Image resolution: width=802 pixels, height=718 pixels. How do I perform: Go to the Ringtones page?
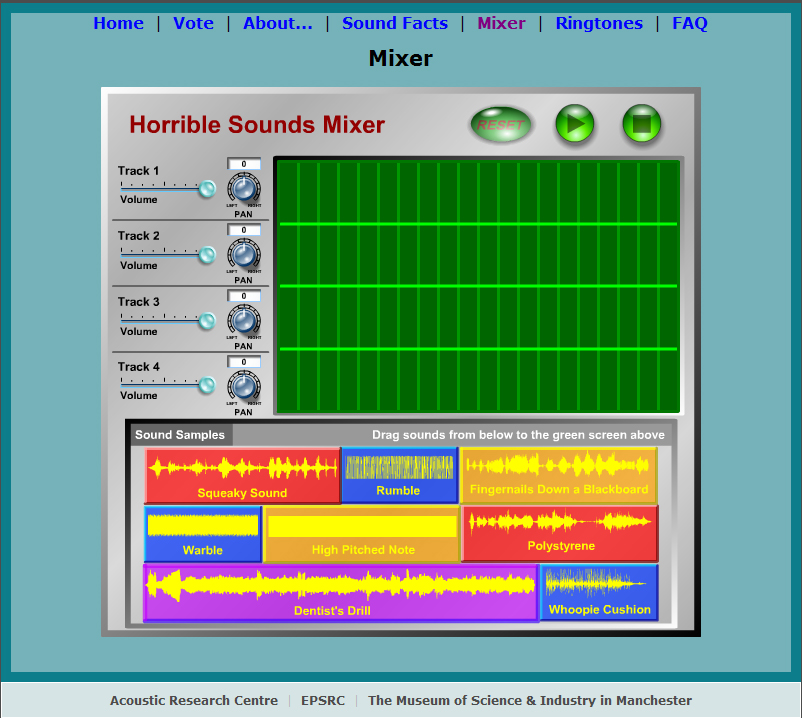(599, 23)
